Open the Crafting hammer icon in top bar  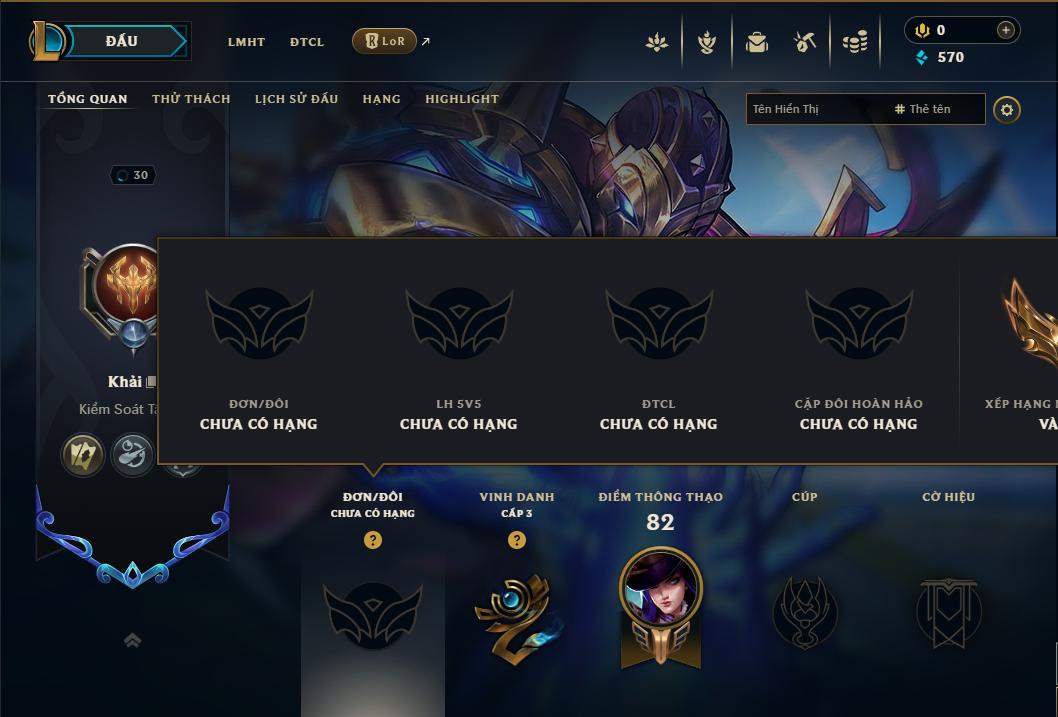pos(805,43)
